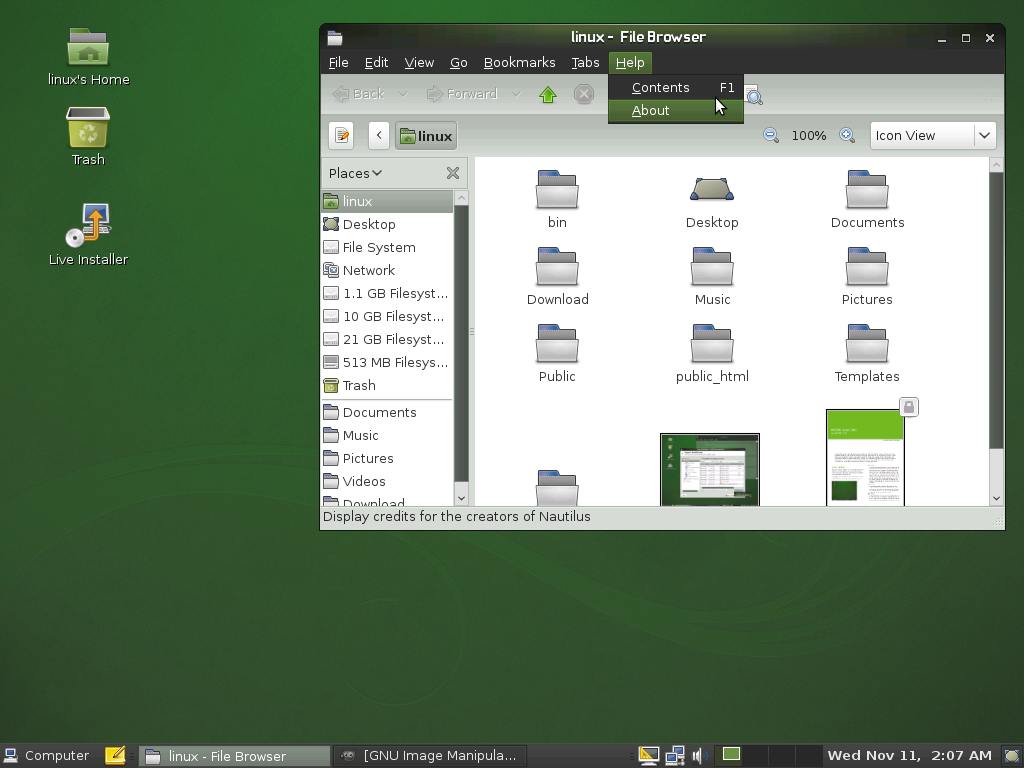This screenshot has width=1024, height=768.
Task: Open the Bookmarks menu
Action: pos(519,63)
